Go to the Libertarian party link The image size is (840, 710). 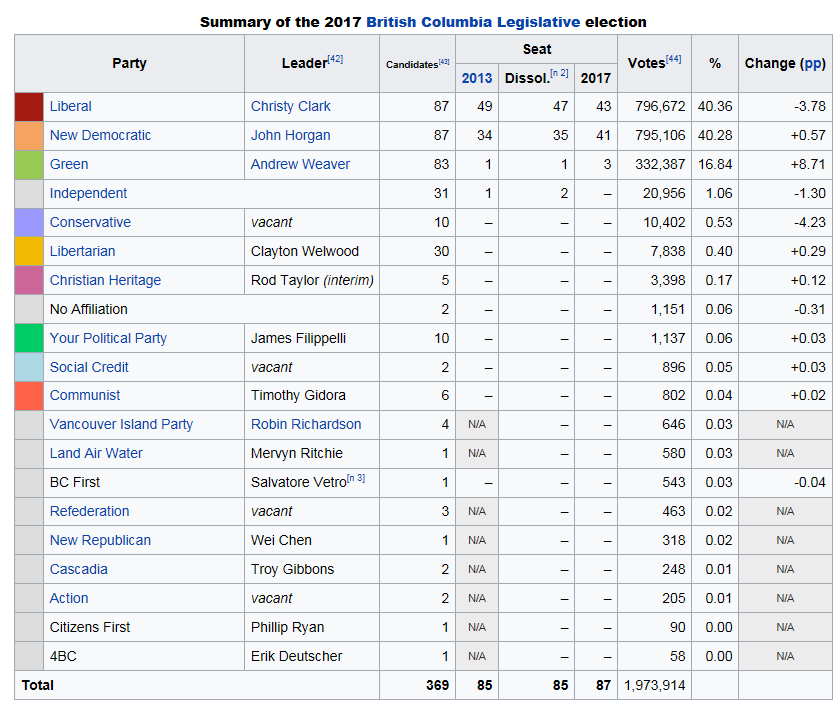(82, 251)
